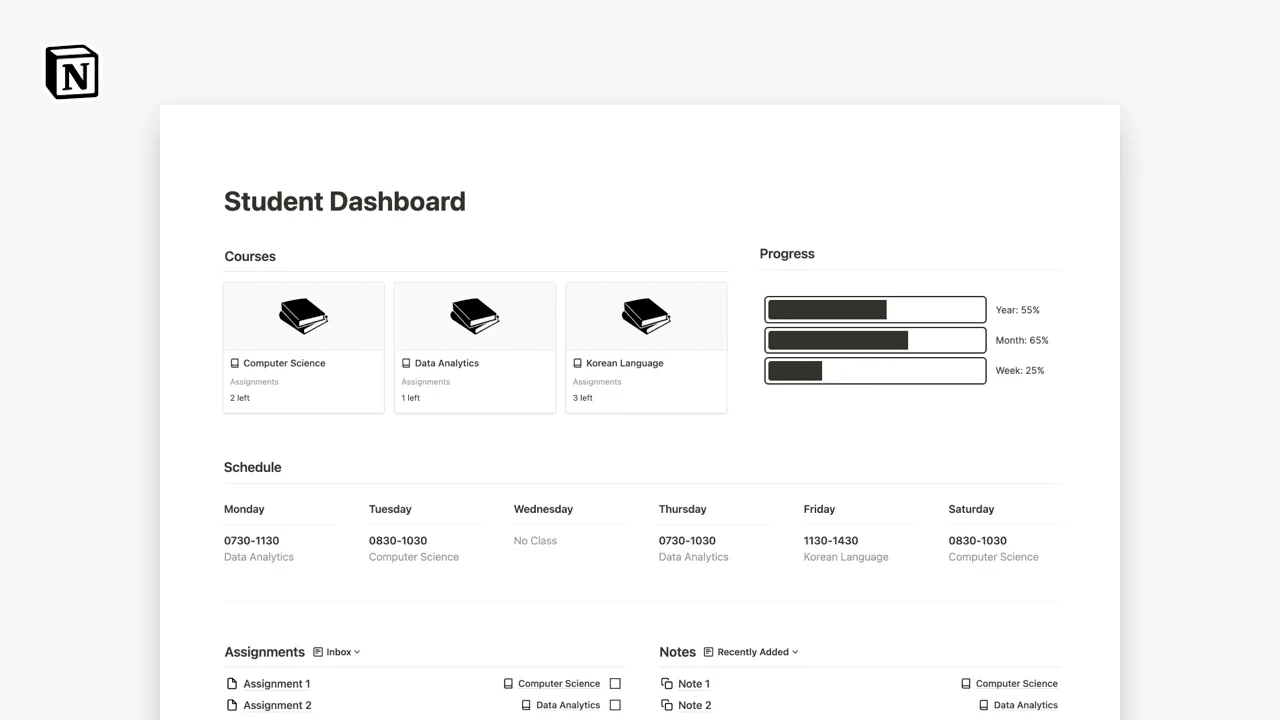The width and height of the screenshot is (1280, 720).
Task: Click the book icon on the Korean Language card
Action: pos(645,314)
